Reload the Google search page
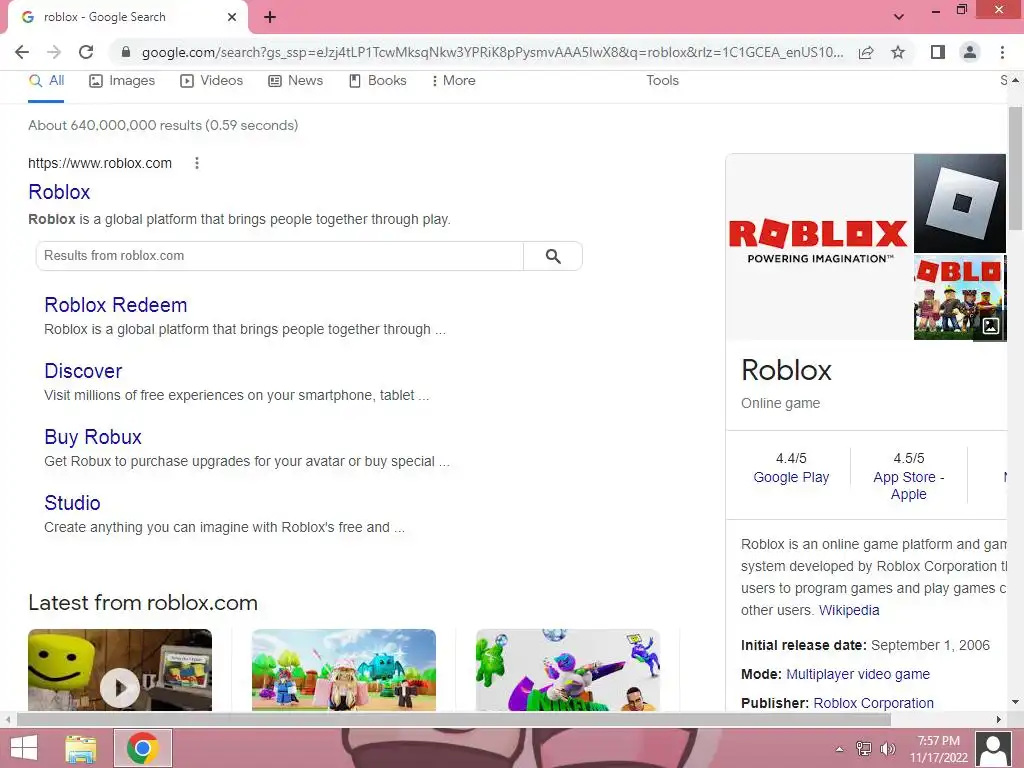Image resolution: width=1024 pixels, height=768 pixels. (x=86, y=52)
